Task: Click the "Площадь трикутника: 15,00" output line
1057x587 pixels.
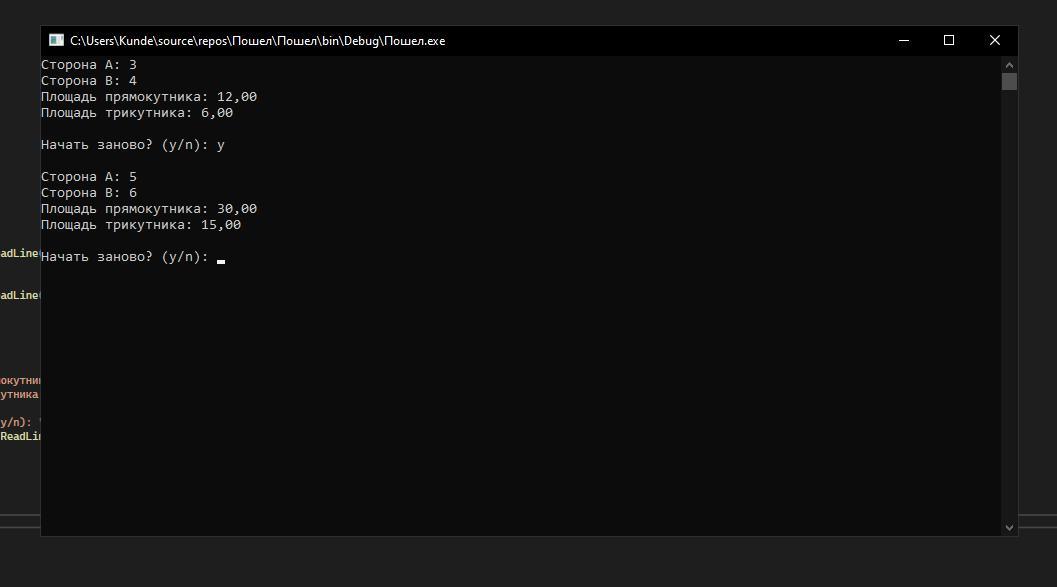Action: click(x=141, y=225)
